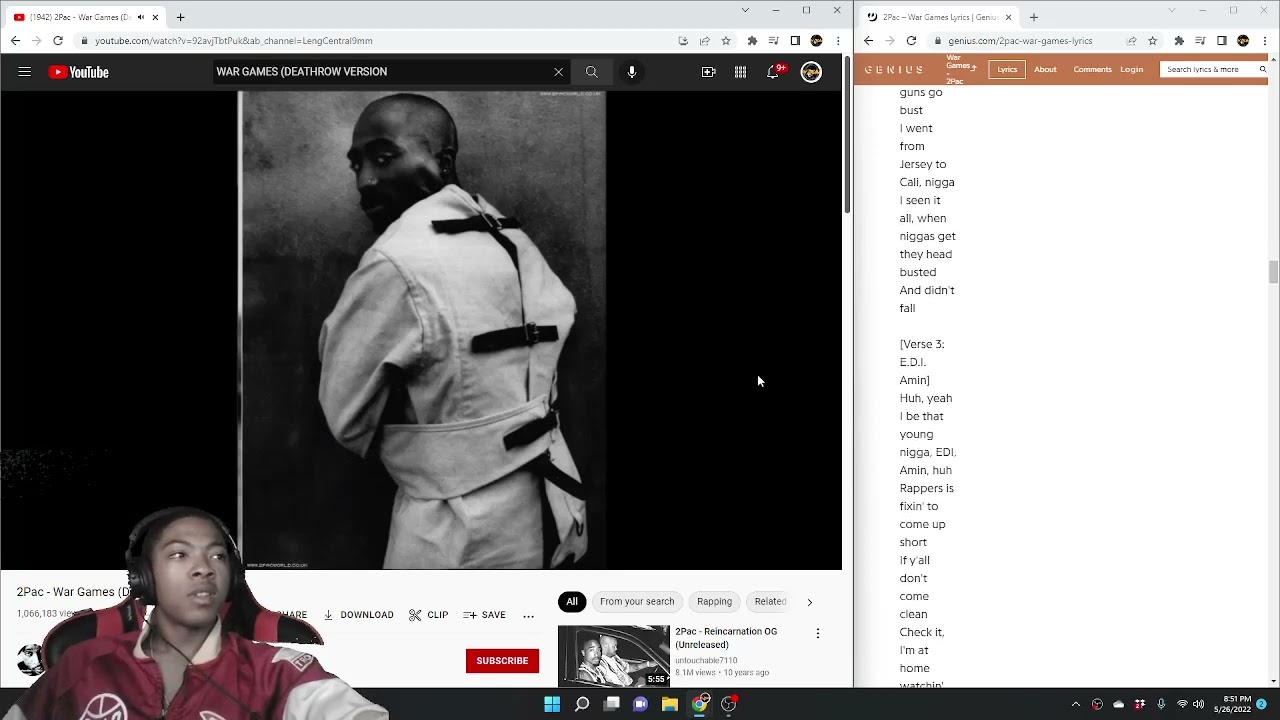Open extensions puzzle icon in YouTube window
The height and width of the screenshot is (720, 1280).
[x=752, y=41]
